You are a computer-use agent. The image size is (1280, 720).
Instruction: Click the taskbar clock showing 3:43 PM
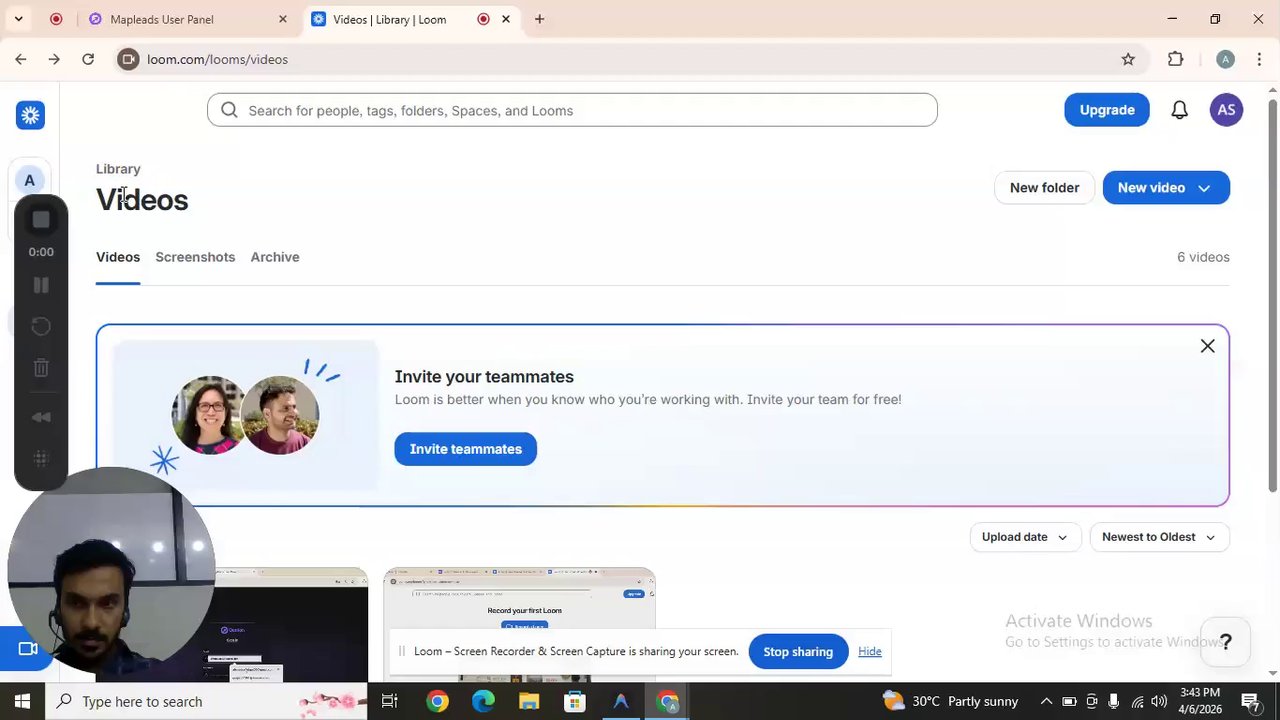[x=1200, y=701]
